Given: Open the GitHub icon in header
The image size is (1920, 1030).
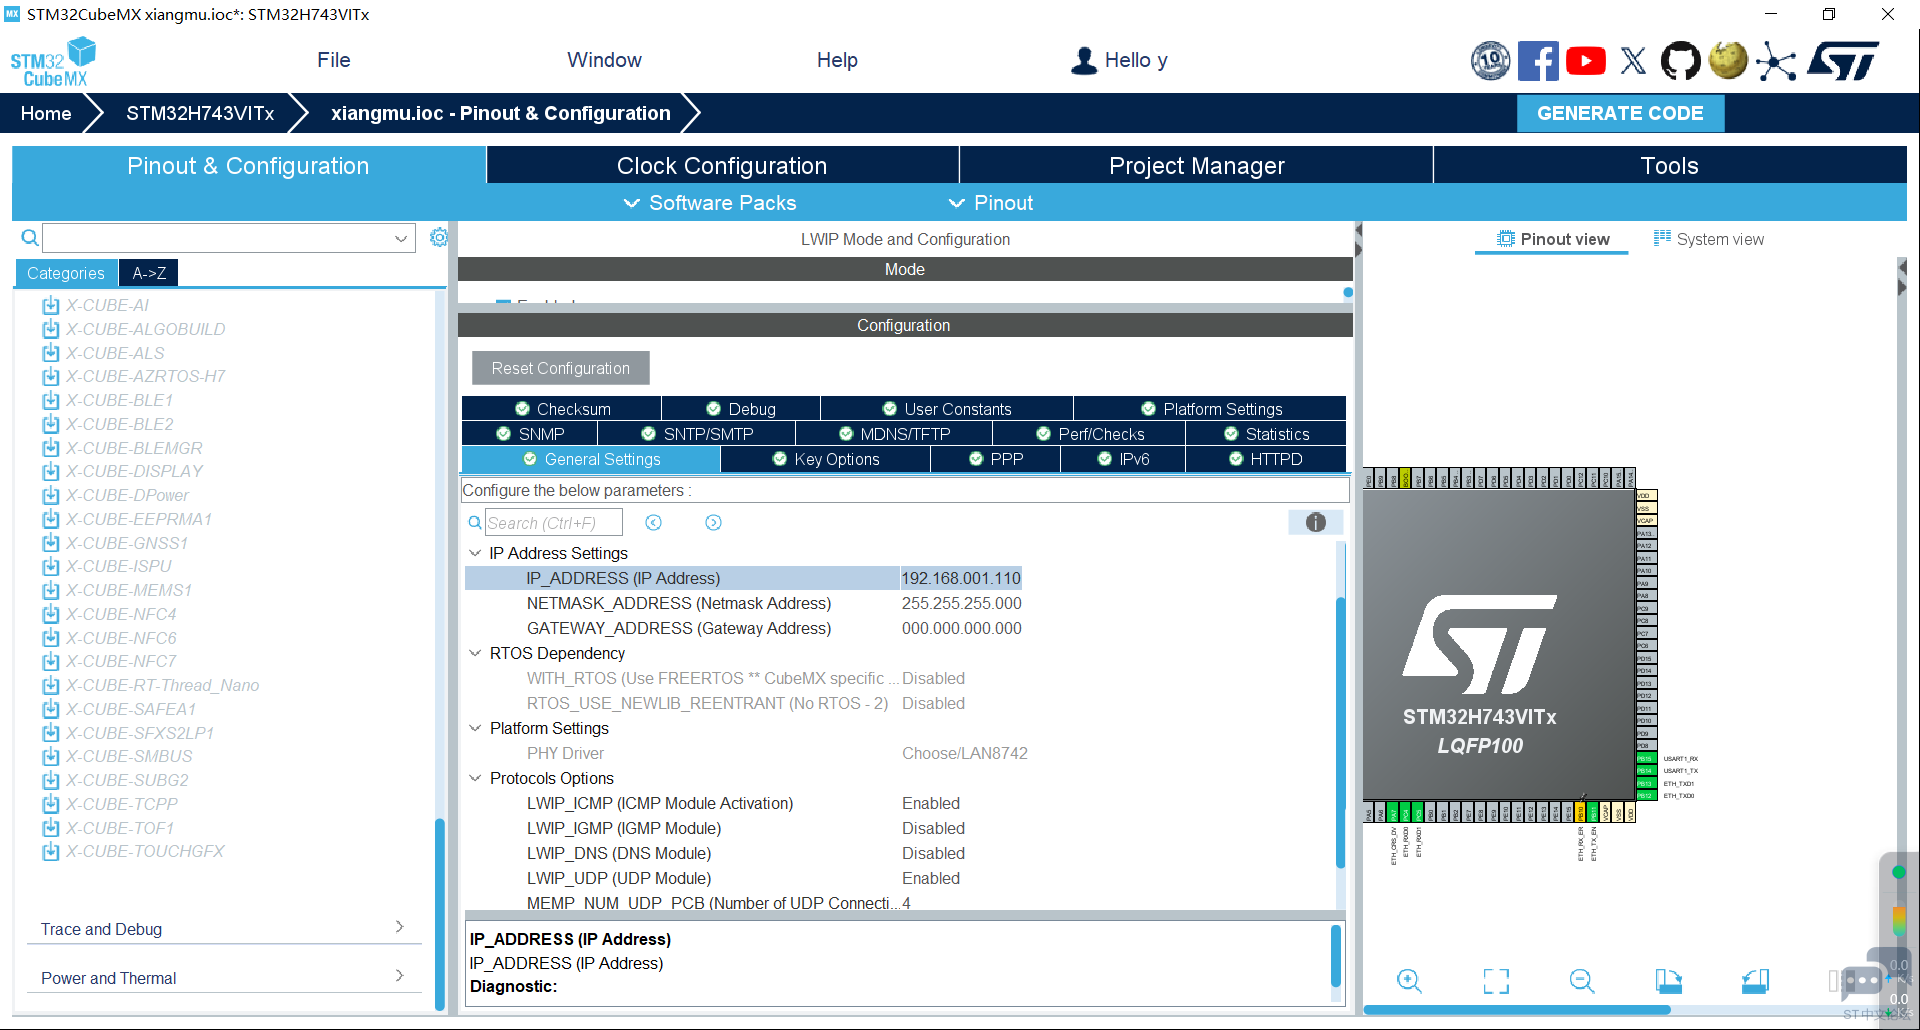Looking at the screenshot, I should (x=1680, y=61).
